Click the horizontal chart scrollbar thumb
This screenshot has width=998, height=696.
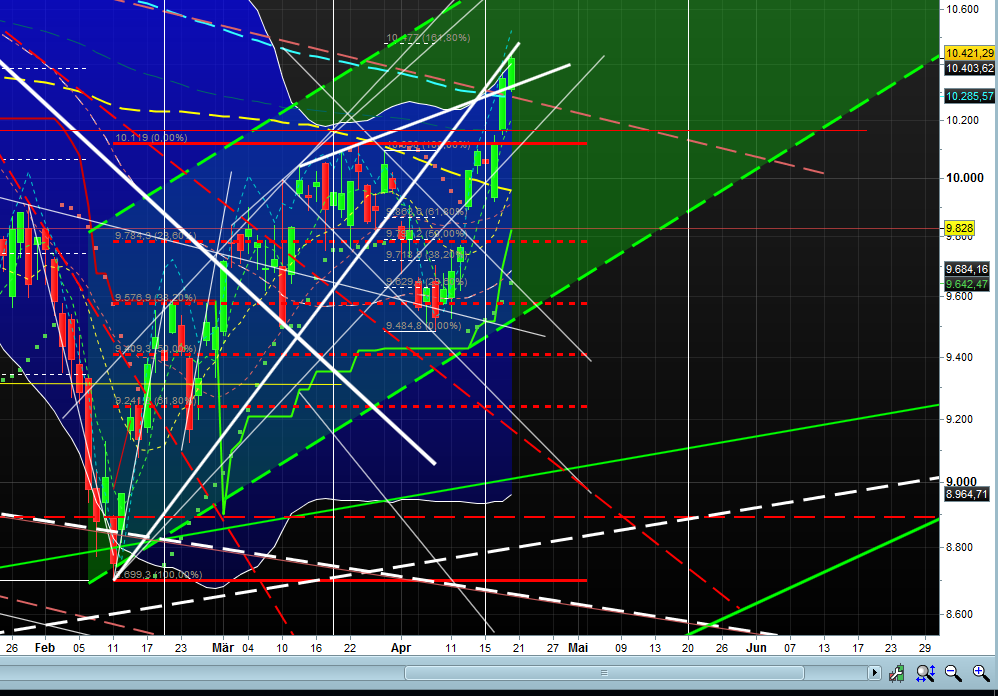point(604,673)
